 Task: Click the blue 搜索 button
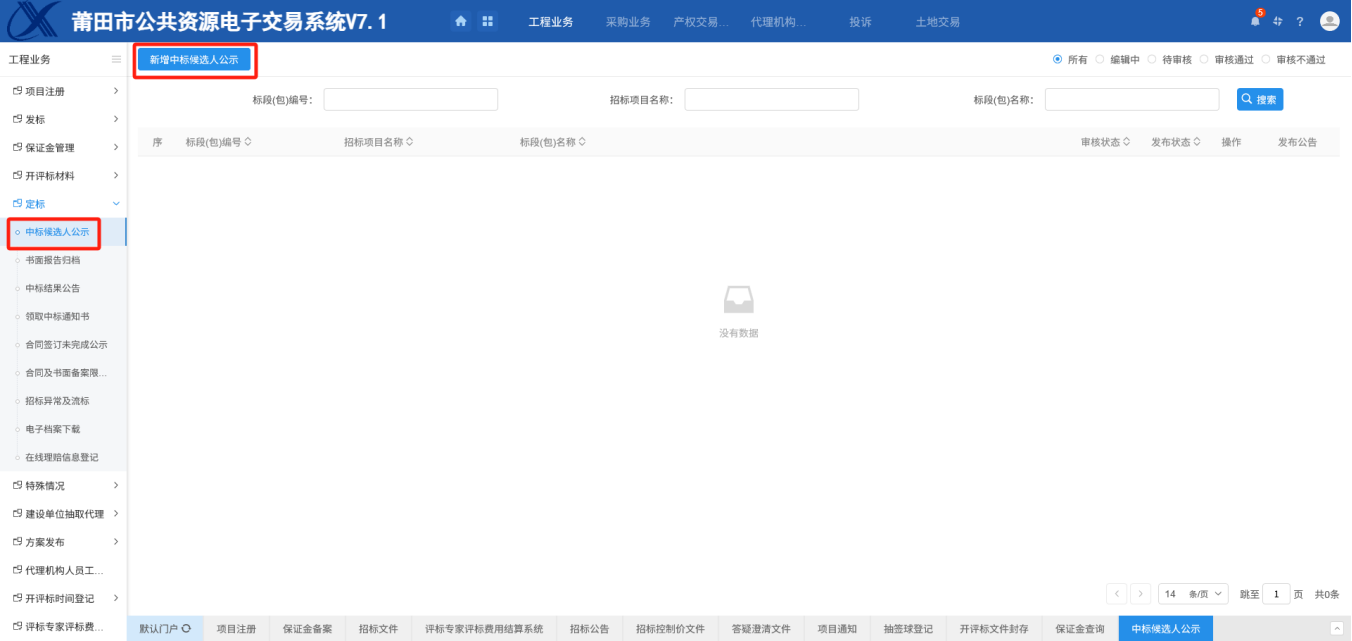(1259, 99)
